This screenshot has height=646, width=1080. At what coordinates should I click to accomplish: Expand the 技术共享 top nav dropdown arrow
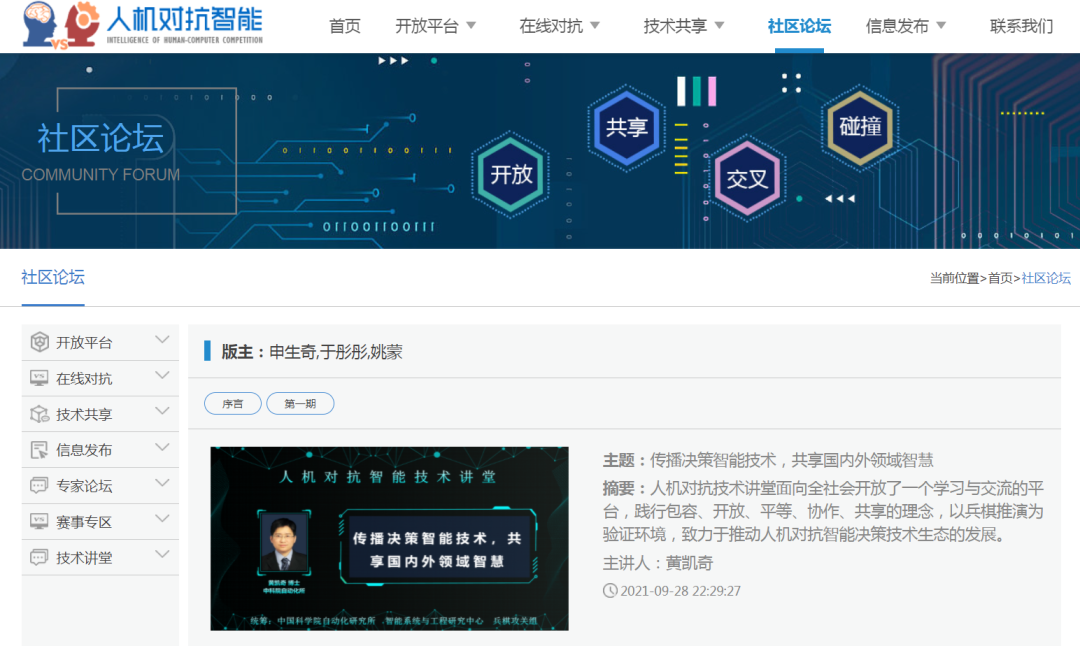(x=720, y=26)
